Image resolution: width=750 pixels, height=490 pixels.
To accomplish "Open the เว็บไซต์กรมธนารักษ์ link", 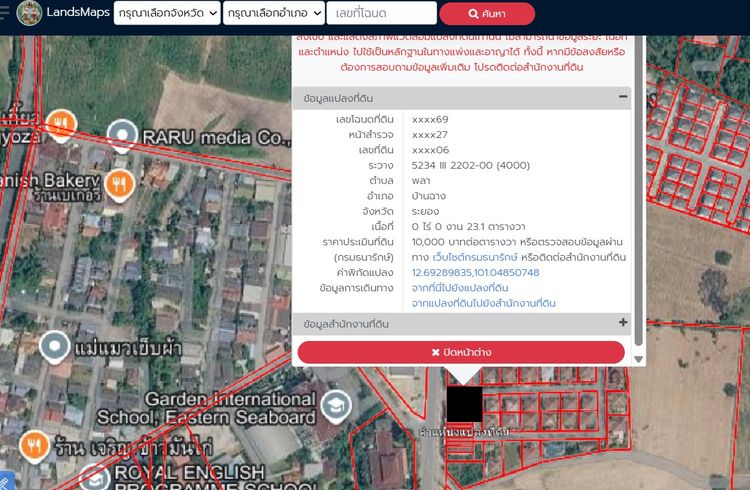I will pyautogui.click(x=474, y=257).
